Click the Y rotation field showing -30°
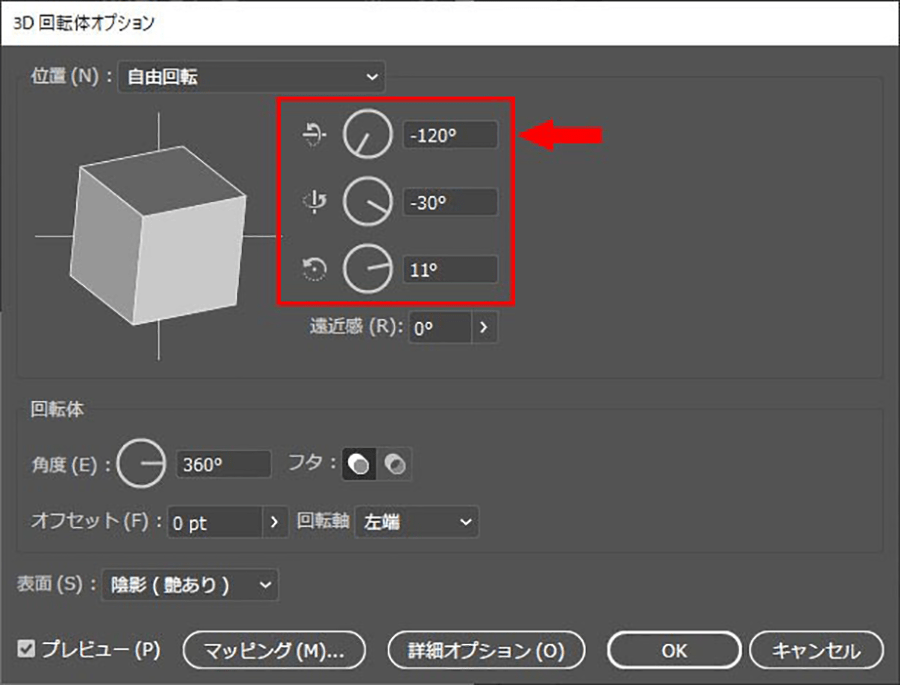This screenshot has width=900, height=685. (451, 202)
